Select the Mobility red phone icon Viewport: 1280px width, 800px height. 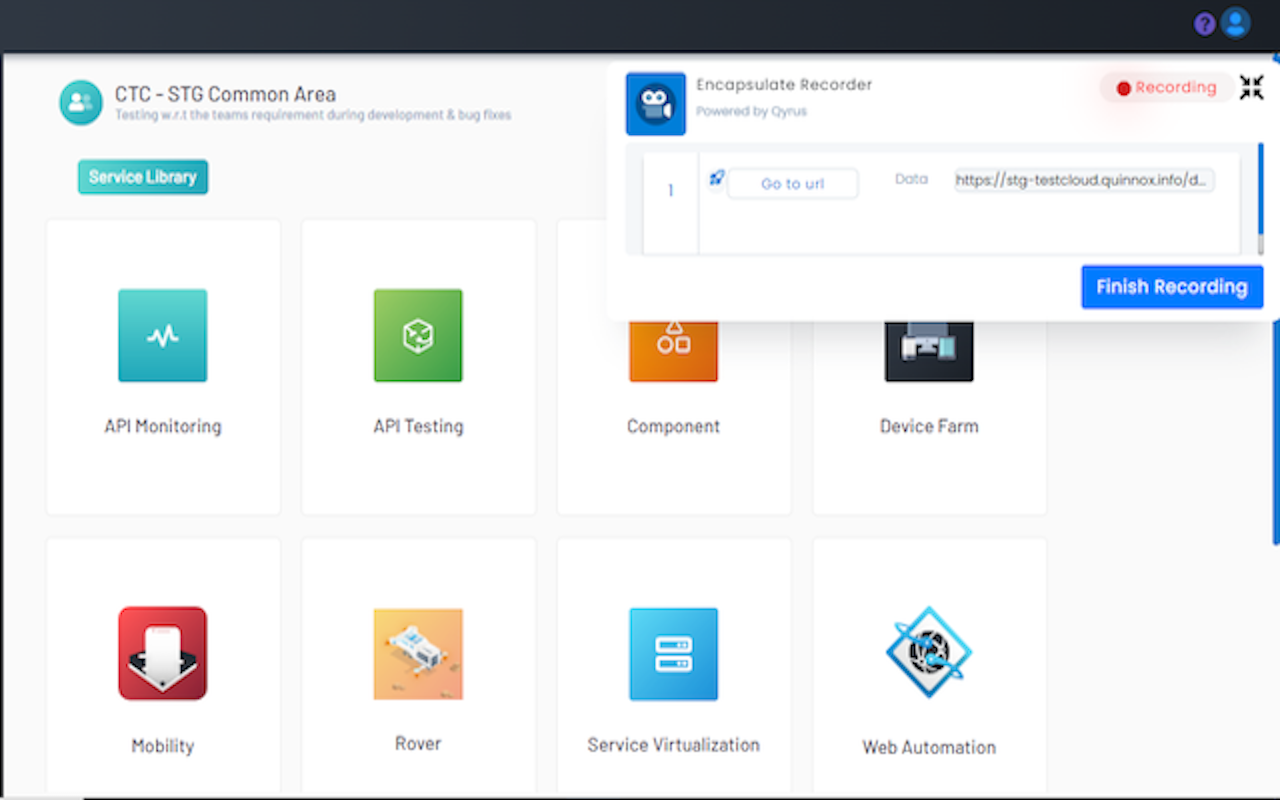(x=162, y=653)
